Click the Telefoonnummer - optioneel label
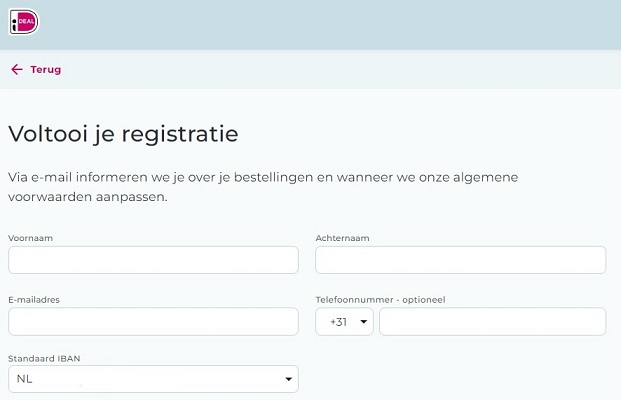Image resolution: width=621 pixels, height=400 pixels. click(379, 299)
